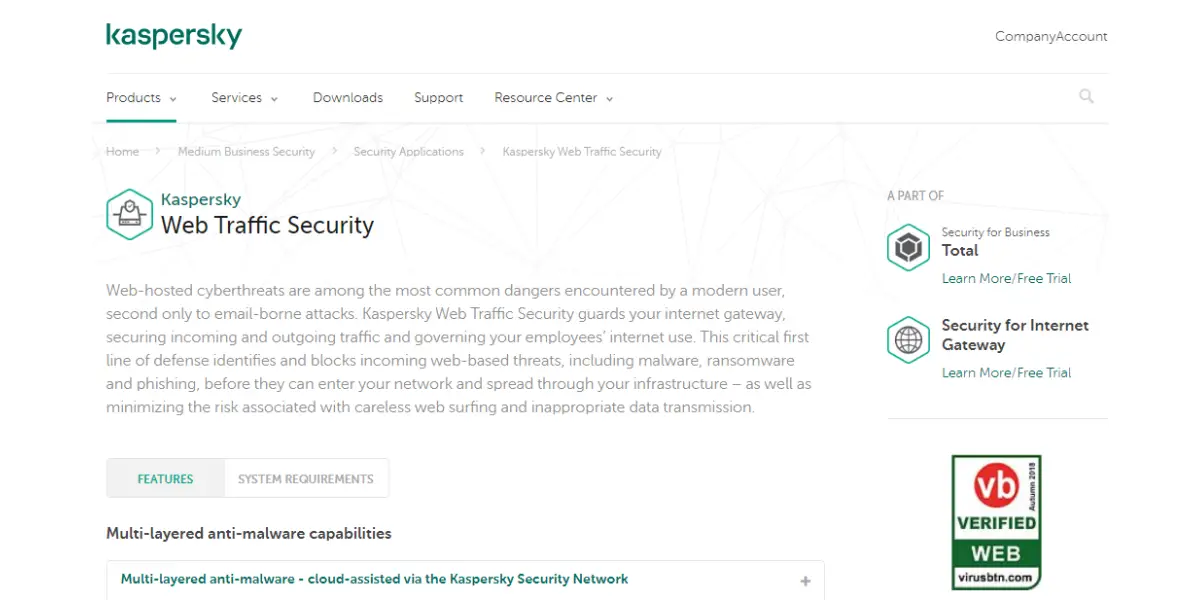Click the Security for Internet Gateway globe icon
Viewport: 1200px width, 600px height.
[x=908, y=340]
